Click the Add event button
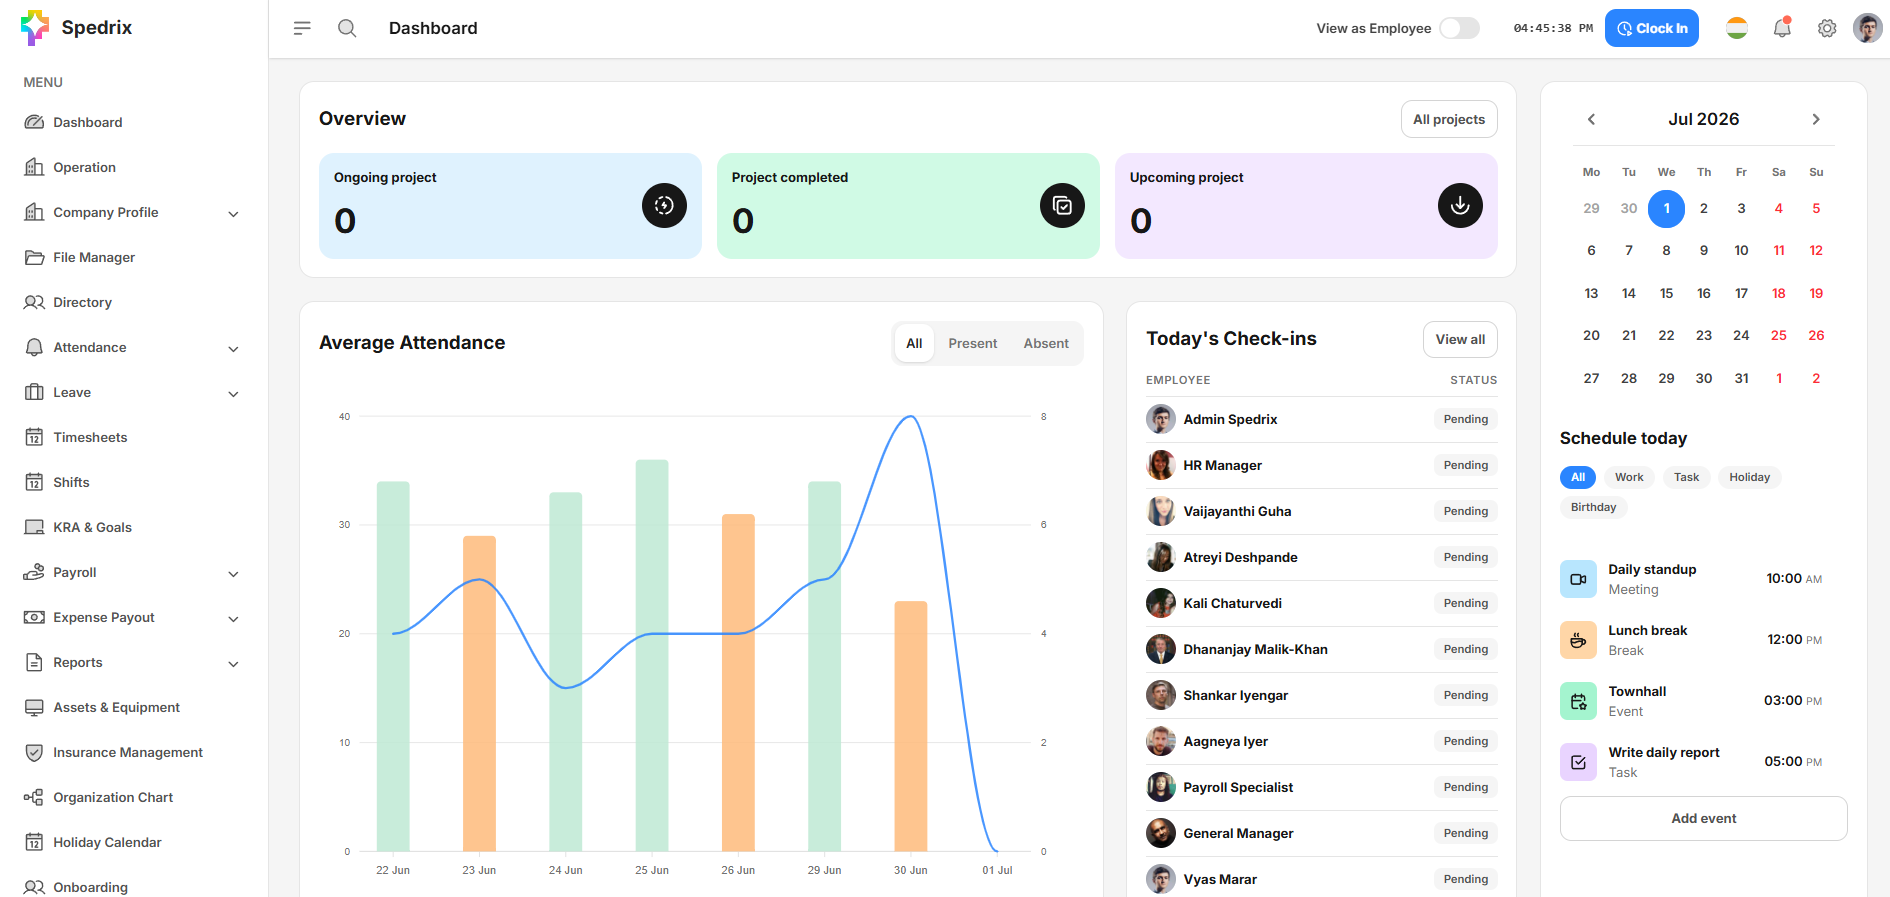The width and height of the screenshot is (1890, 897). 1703,818
